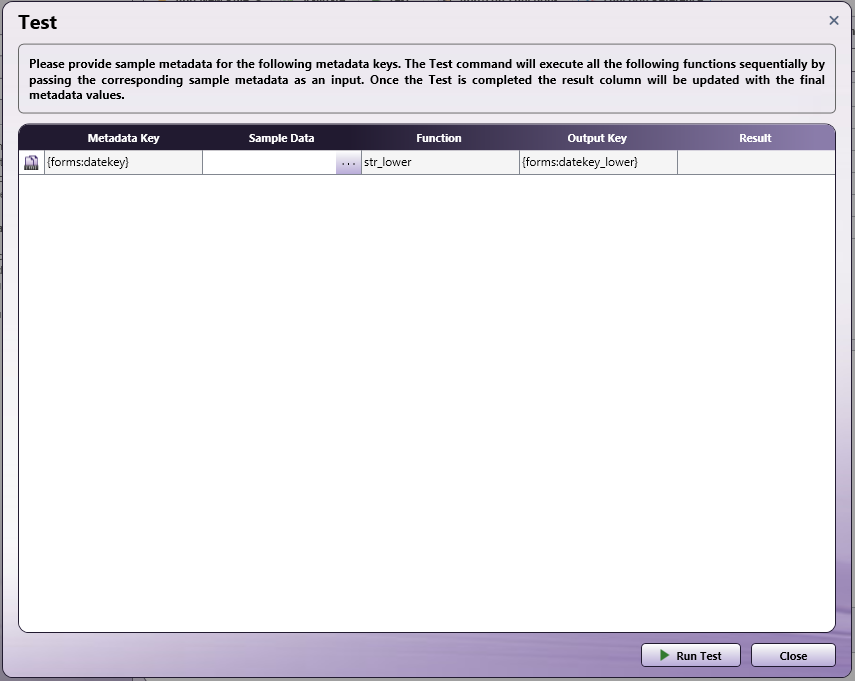
Task: Click the Sample Data input field
Action: pyautogui.click(x=269, y=162)
